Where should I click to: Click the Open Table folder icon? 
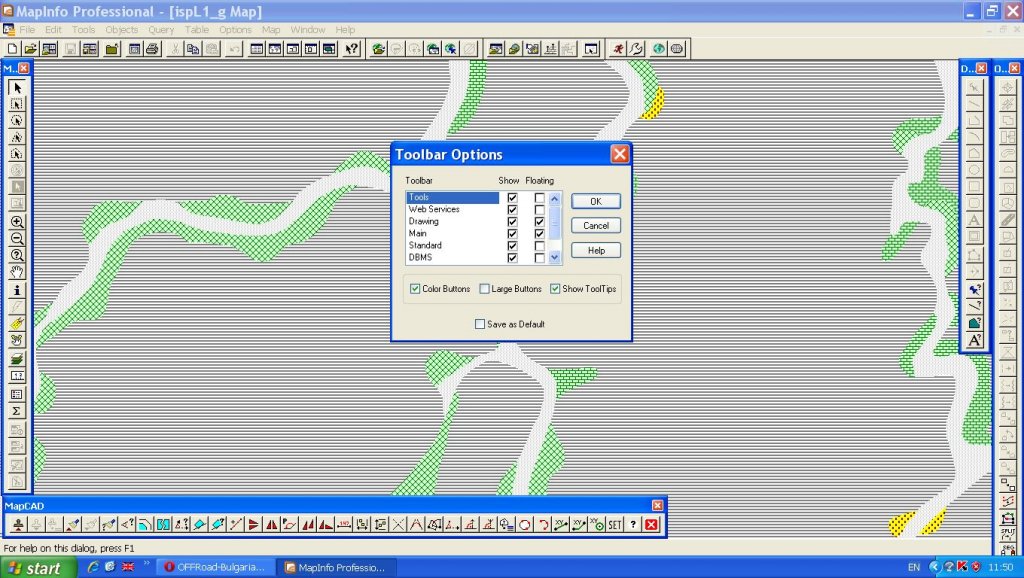click(x=30, y=48)
